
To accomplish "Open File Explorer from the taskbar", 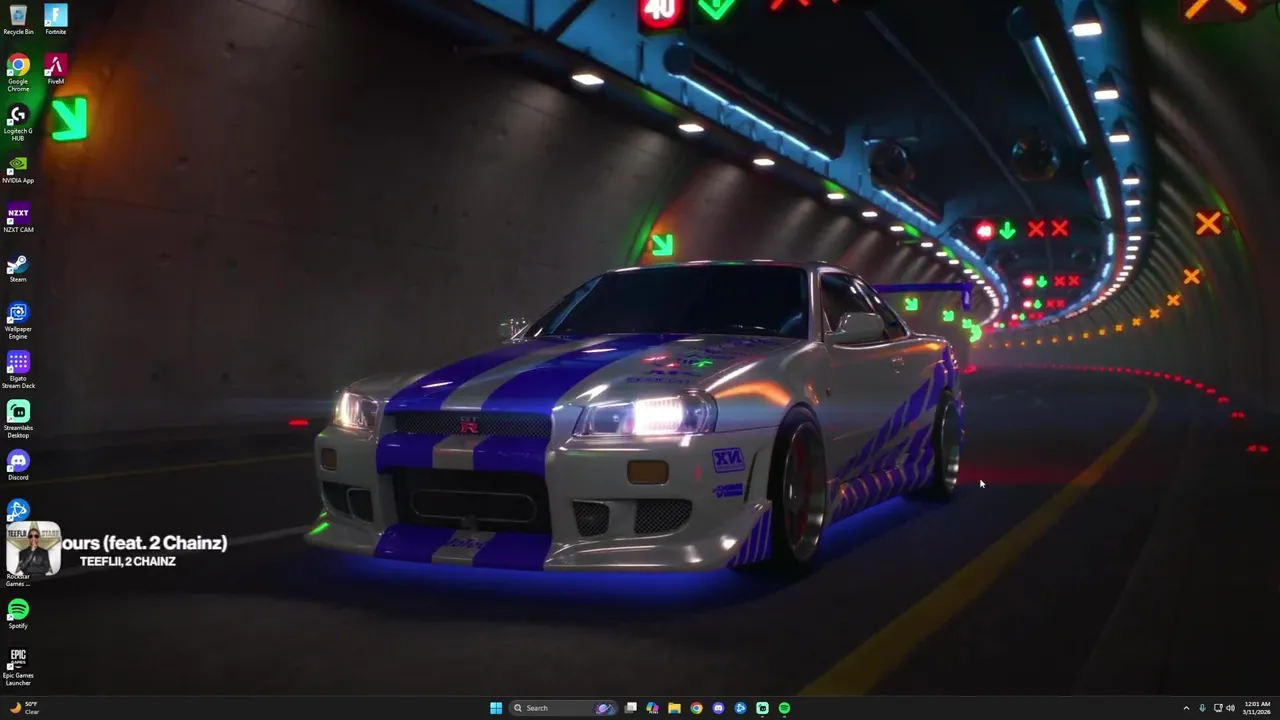I will click(x=674, y=708).
